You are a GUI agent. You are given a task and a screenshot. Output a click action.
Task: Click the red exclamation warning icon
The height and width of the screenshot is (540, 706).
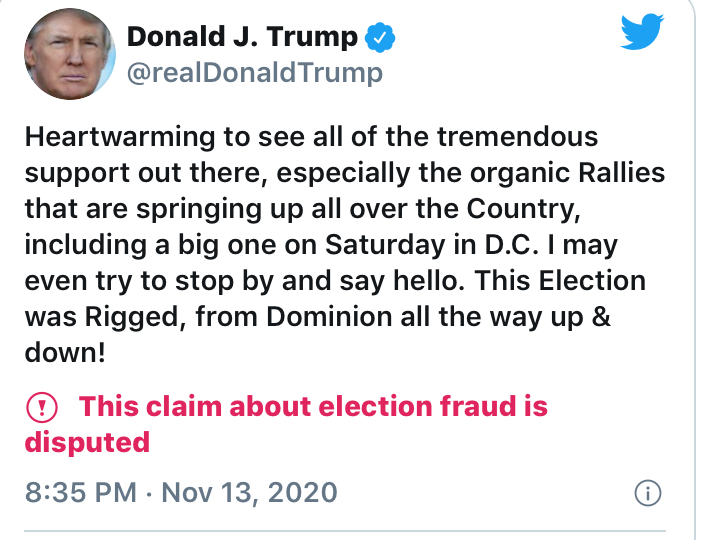pyautogui.click(x=42, y=408)
